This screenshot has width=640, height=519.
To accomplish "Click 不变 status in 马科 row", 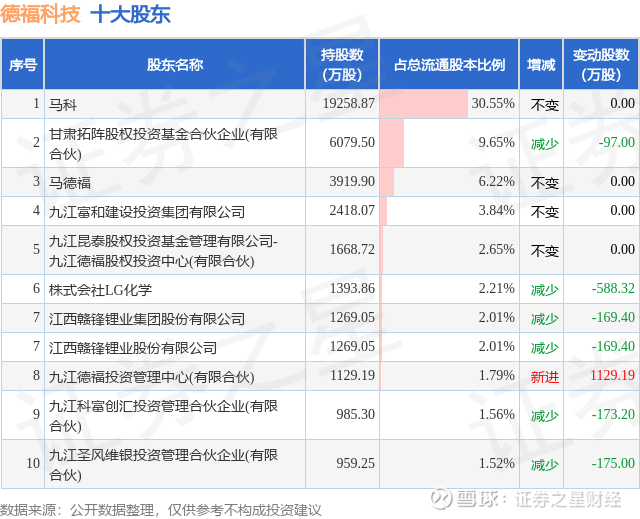I will click(x=544, y=104).
